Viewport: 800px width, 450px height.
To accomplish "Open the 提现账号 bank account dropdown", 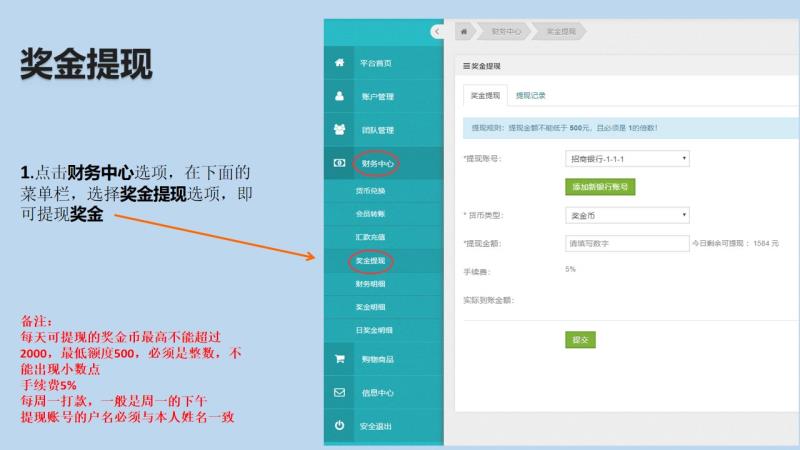I will 627,159.
